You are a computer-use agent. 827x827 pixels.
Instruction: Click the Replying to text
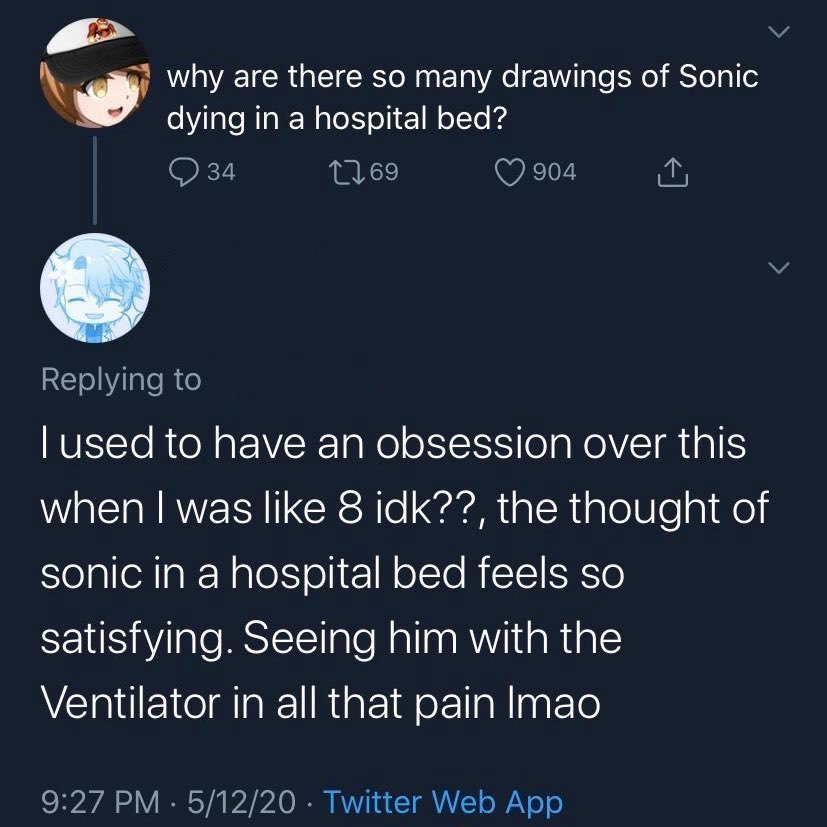(x=121, y=378)
